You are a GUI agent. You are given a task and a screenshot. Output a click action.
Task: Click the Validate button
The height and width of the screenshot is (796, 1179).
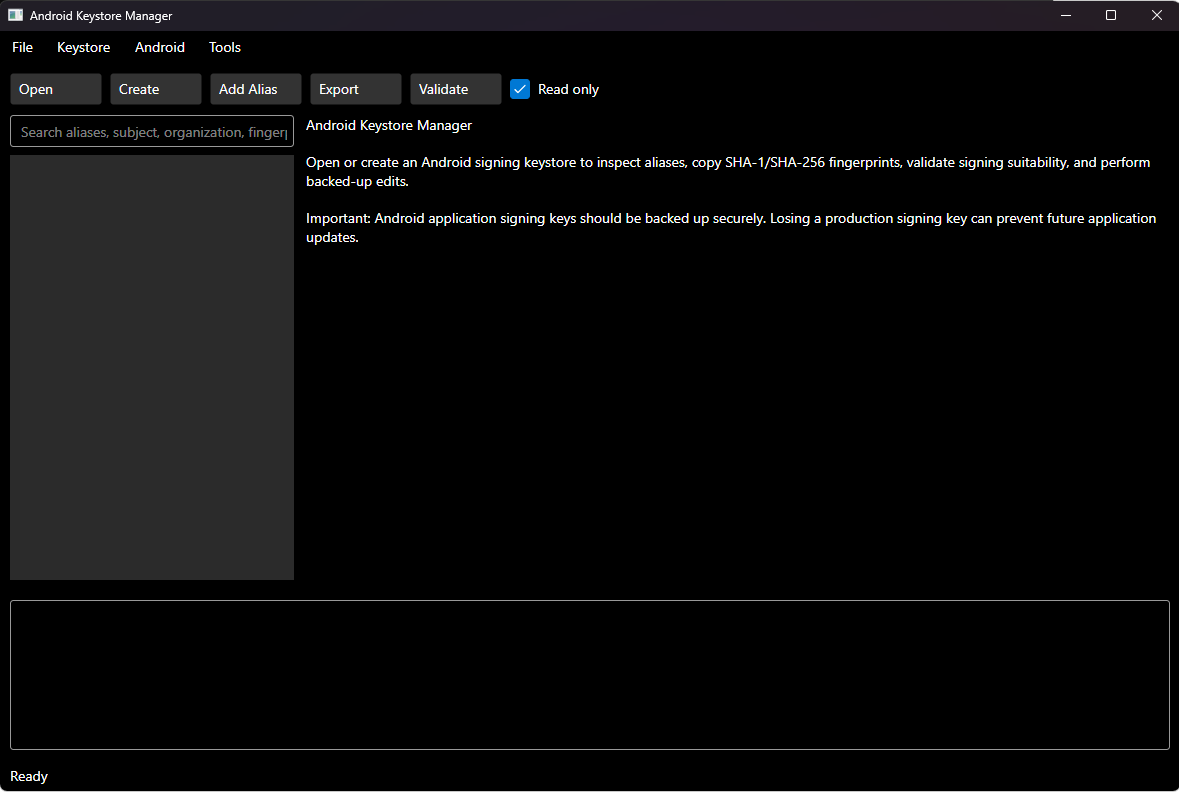456,89
